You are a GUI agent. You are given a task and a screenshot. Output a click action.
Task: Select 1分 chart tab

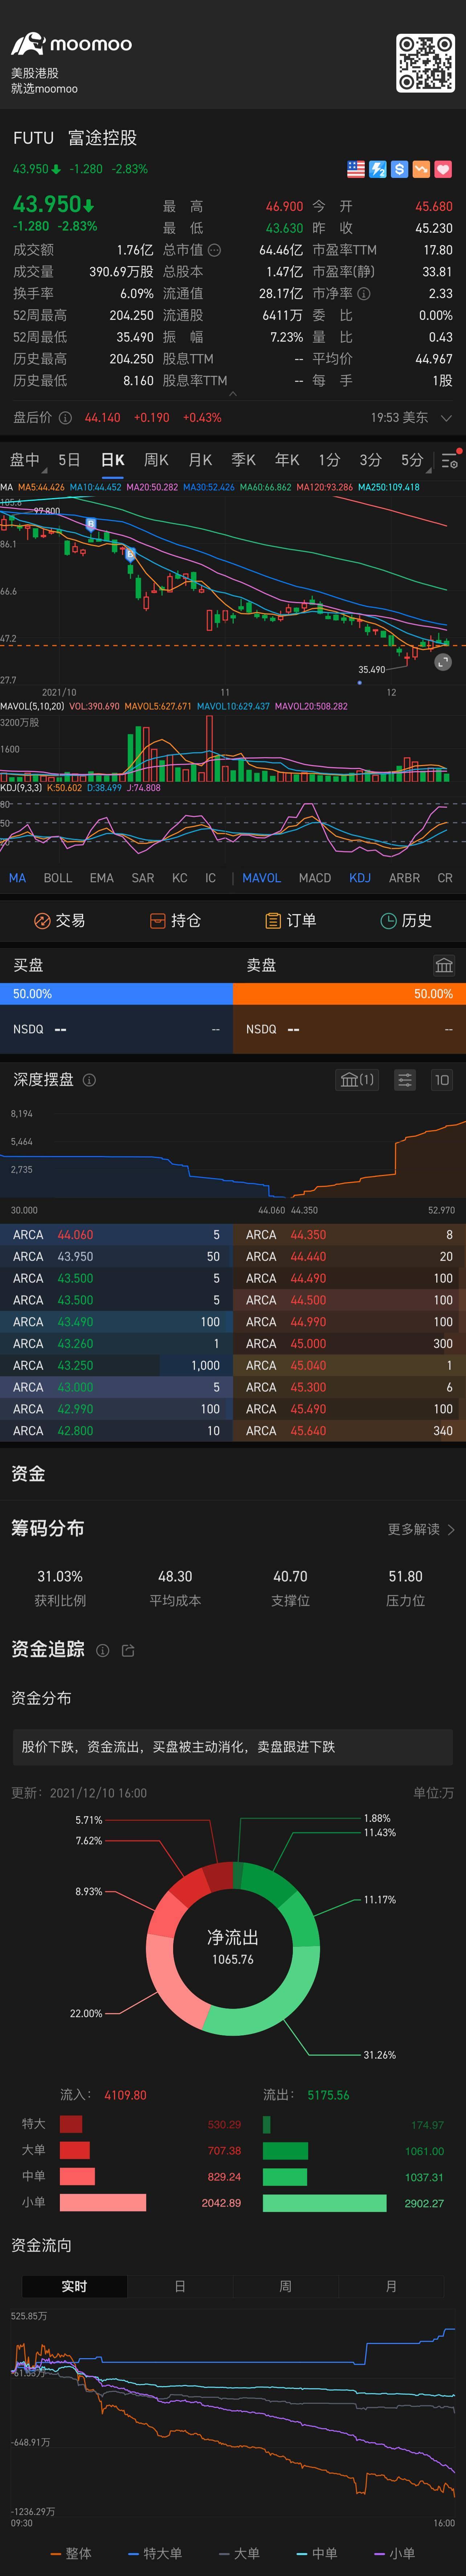(x=329, y=460)
